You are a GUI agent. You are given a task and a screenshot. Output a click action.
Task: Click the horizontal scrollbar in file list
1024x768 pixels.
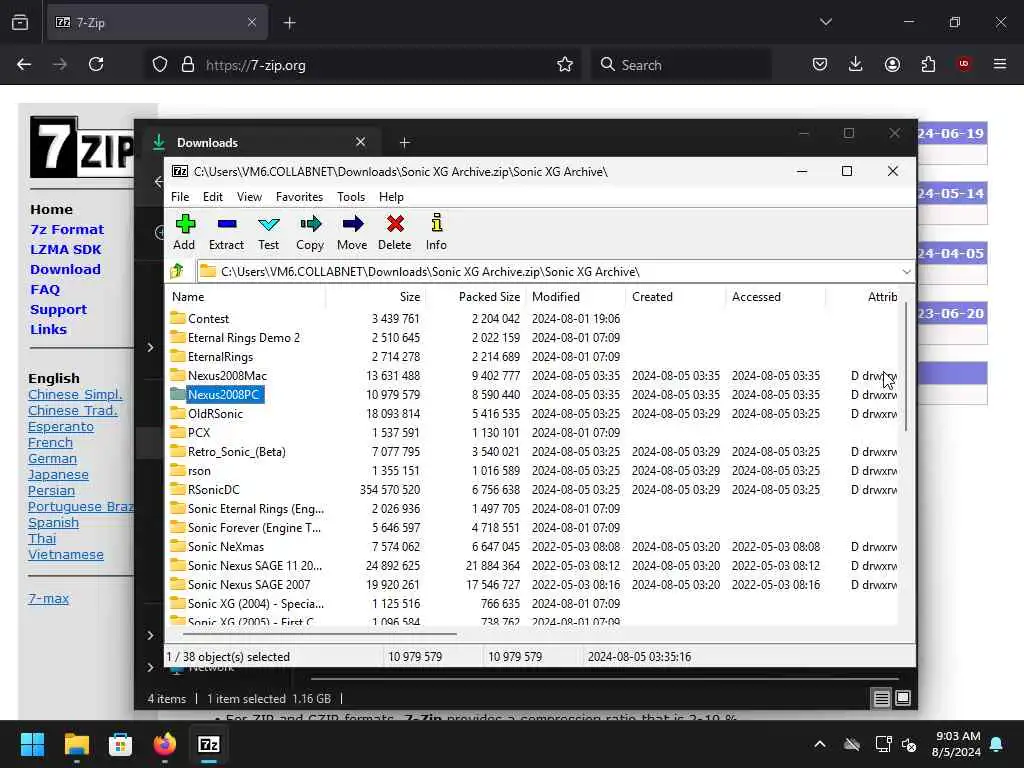point(319,633)
